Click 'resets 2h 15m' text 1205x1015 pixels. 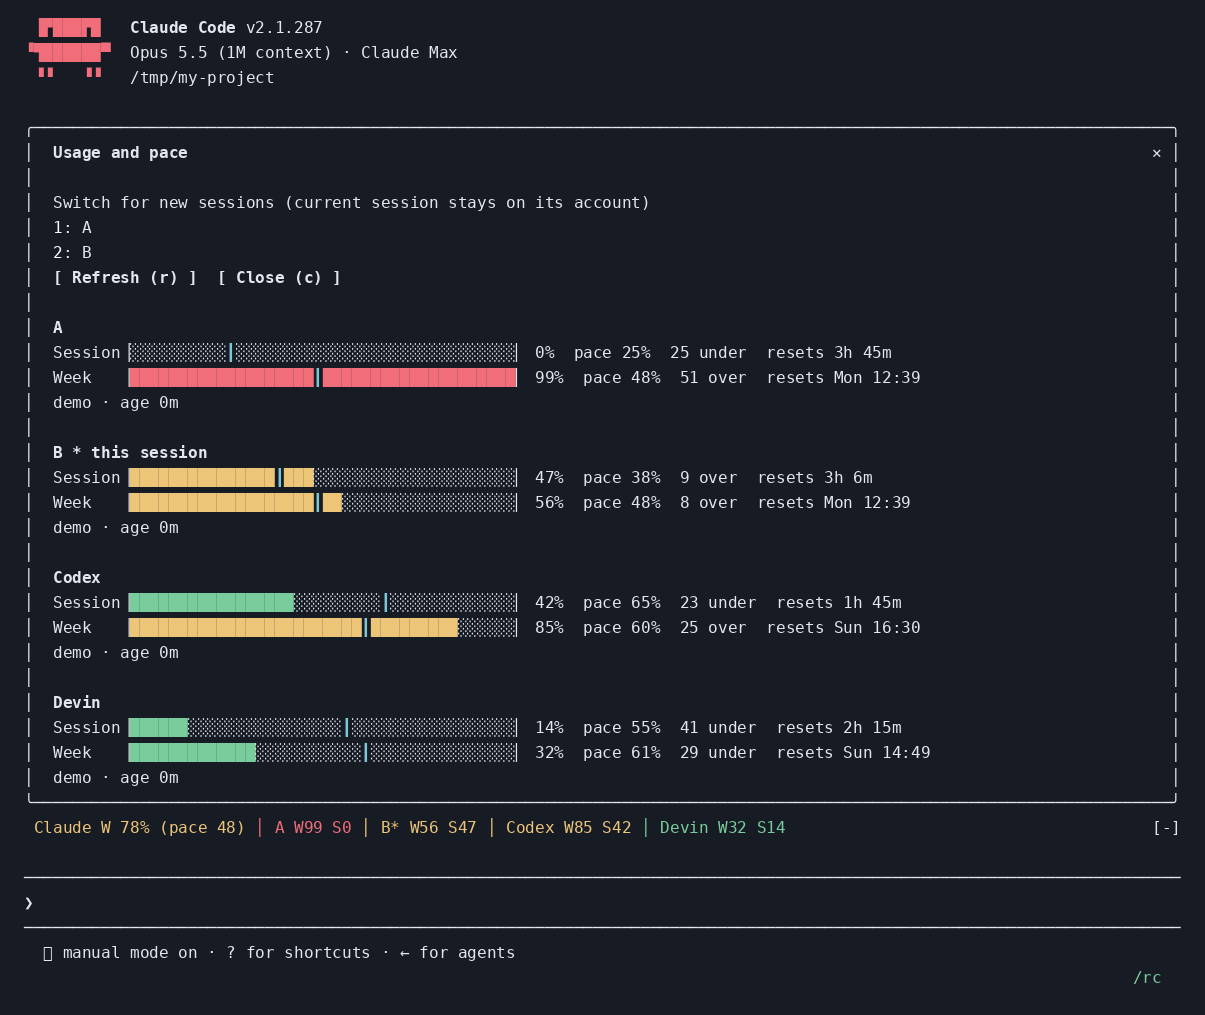[839, 728]
